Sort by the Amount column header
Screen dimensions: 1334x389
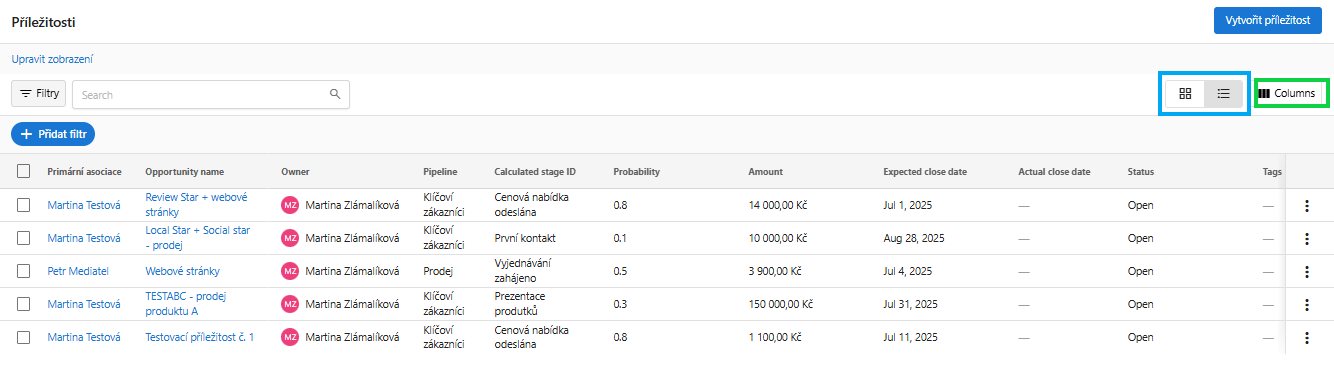pos(765,172)
